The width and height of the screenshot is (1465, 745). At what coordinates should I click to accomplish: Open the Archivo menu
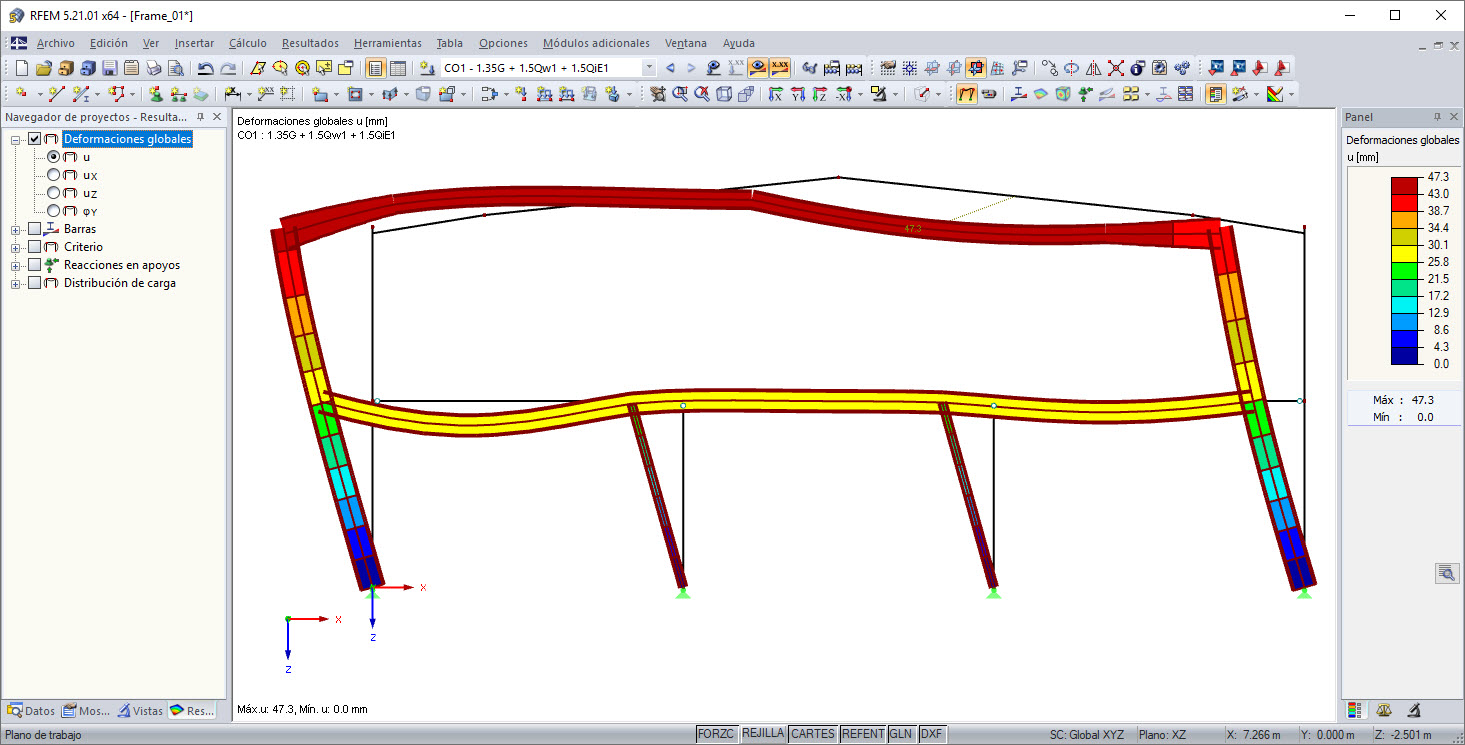[x=55, y=43]
